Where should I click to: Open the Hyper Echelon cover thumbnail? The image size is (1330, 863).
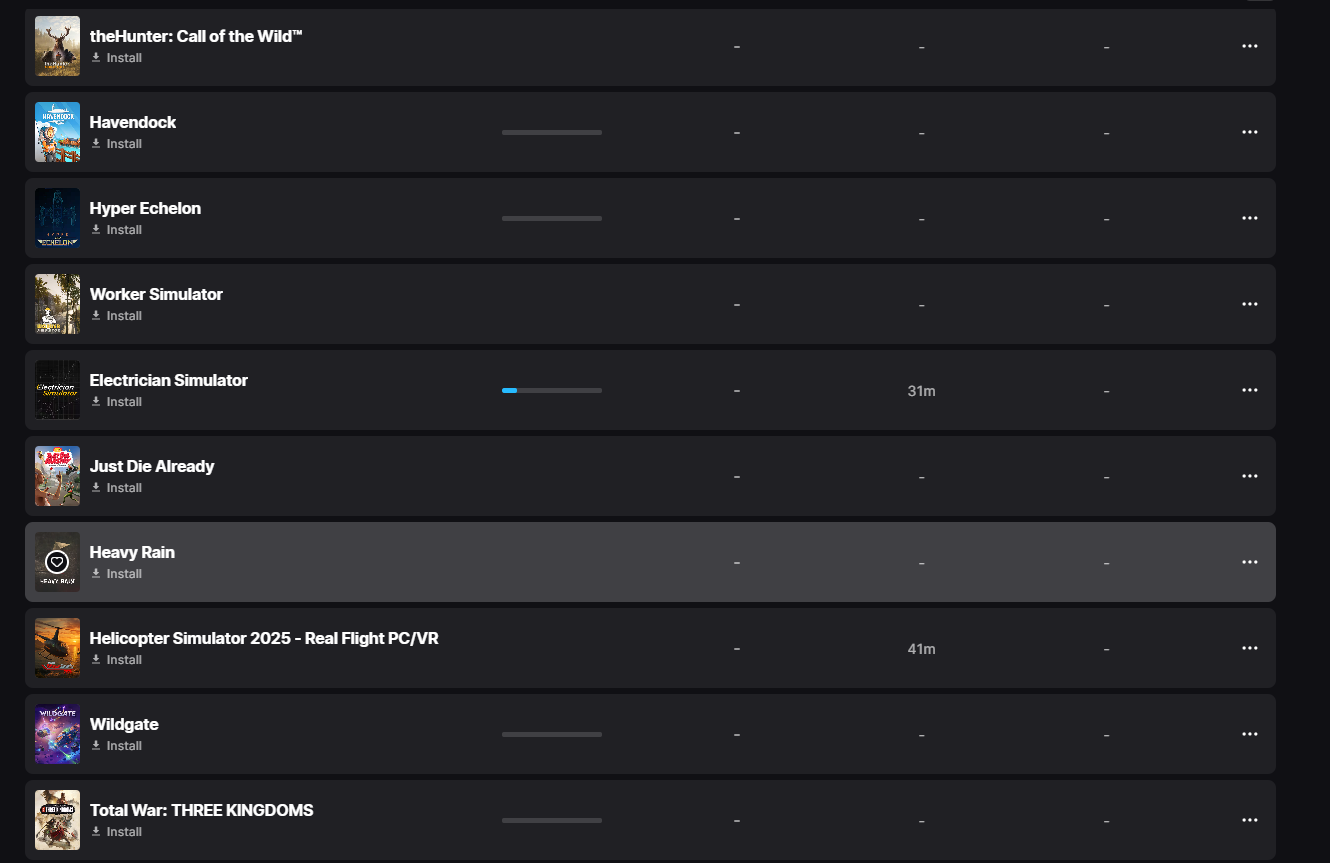tap(57, 218)
